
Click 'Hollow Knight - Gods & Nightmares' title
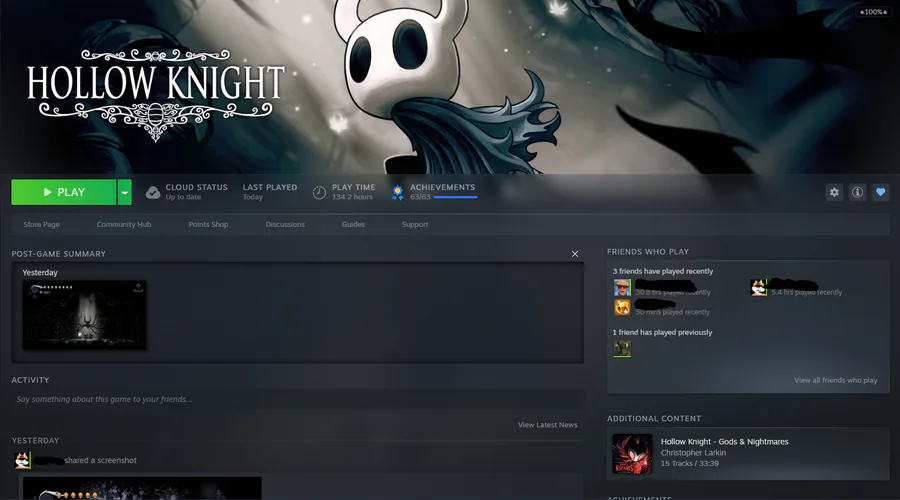coord(724,441)
